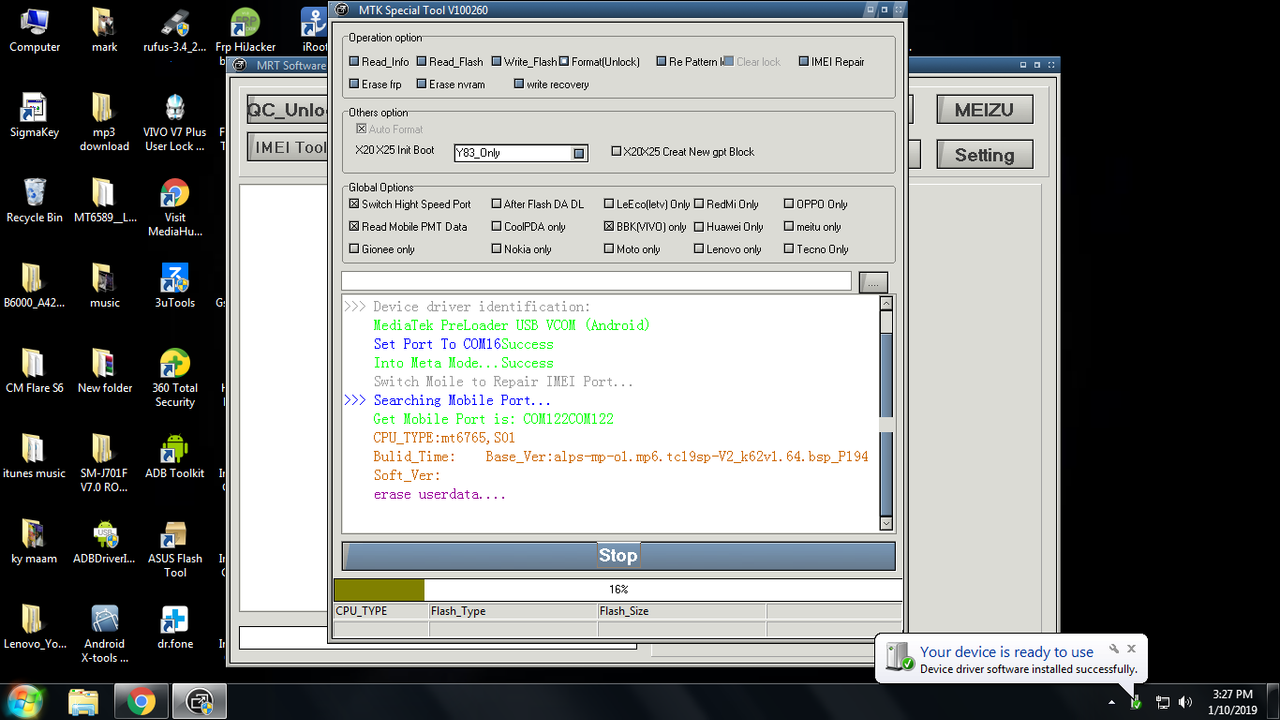Open itunes music folder

coord(34,457)
